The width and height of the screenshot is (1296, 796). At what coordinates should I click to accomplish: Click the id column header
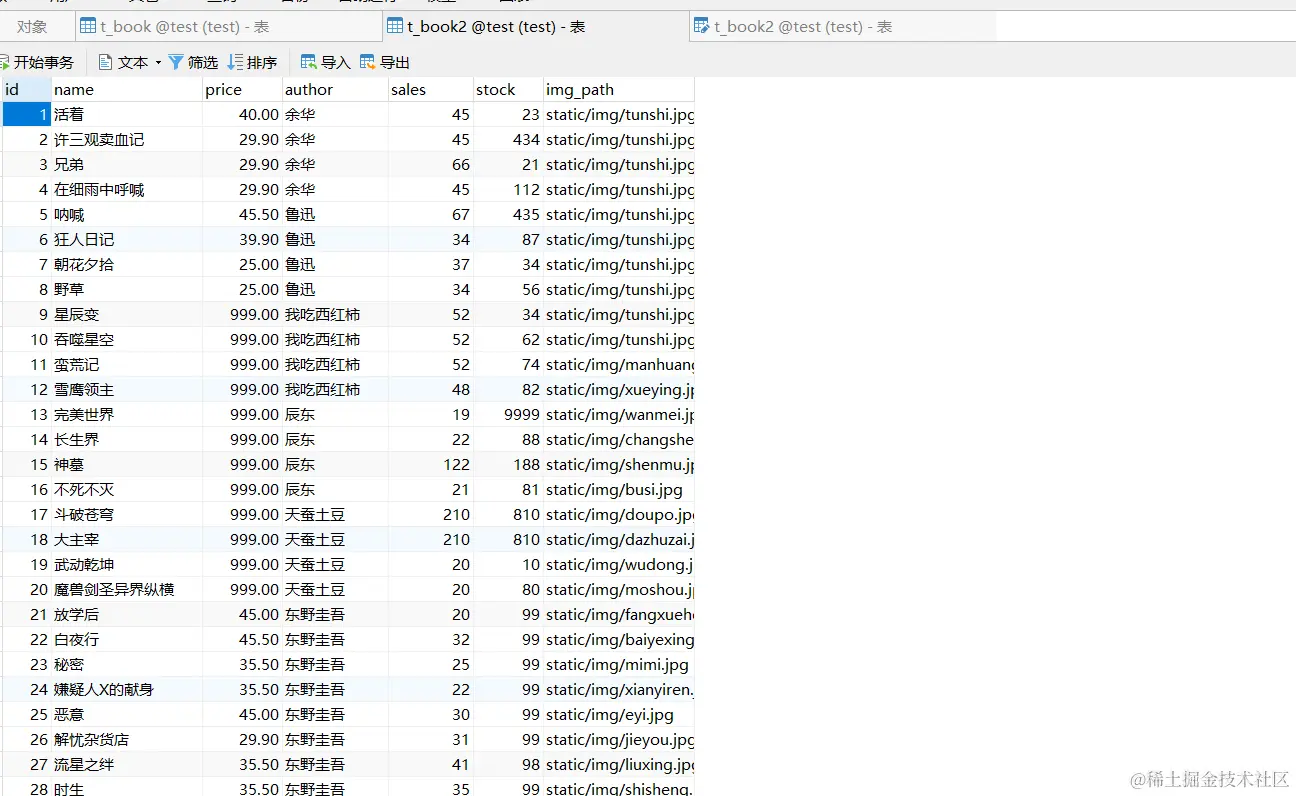coord(26,89)
